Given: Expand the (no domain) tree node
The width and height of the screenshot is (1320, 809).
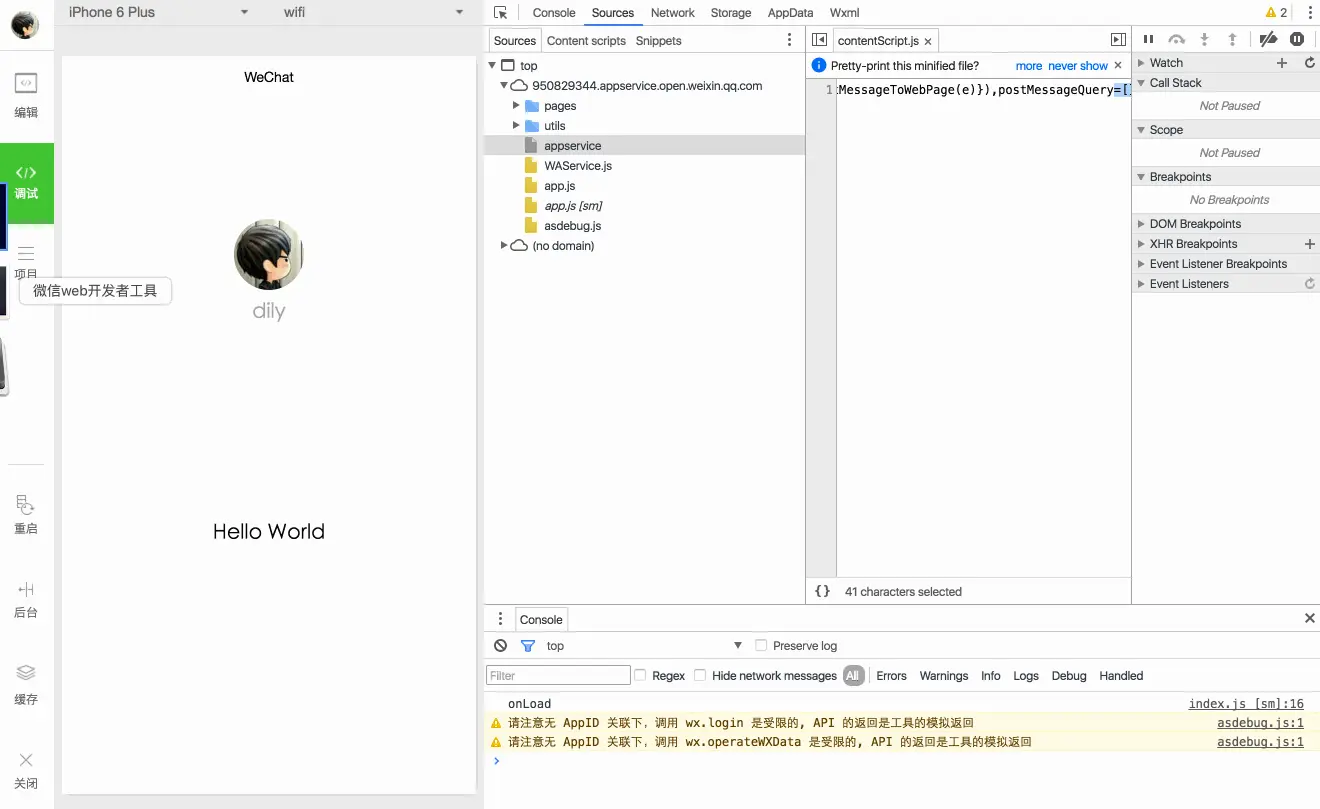Looking at the screenshot, I should (x=504, y=246).
